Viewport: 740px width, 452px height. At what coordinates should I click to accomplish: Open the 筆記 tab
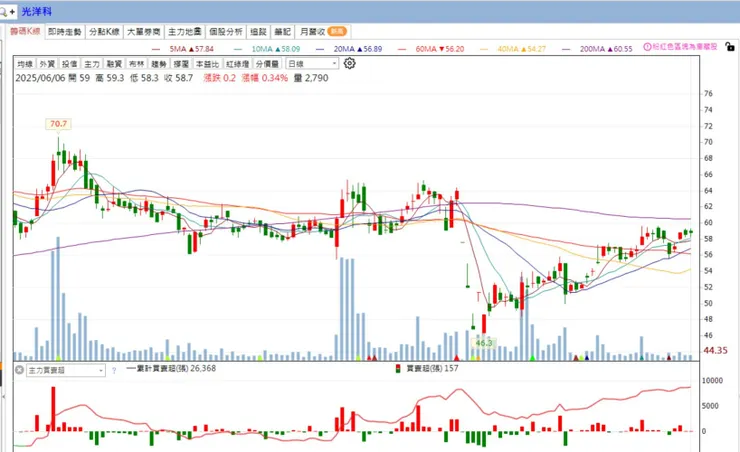point(283,32)
